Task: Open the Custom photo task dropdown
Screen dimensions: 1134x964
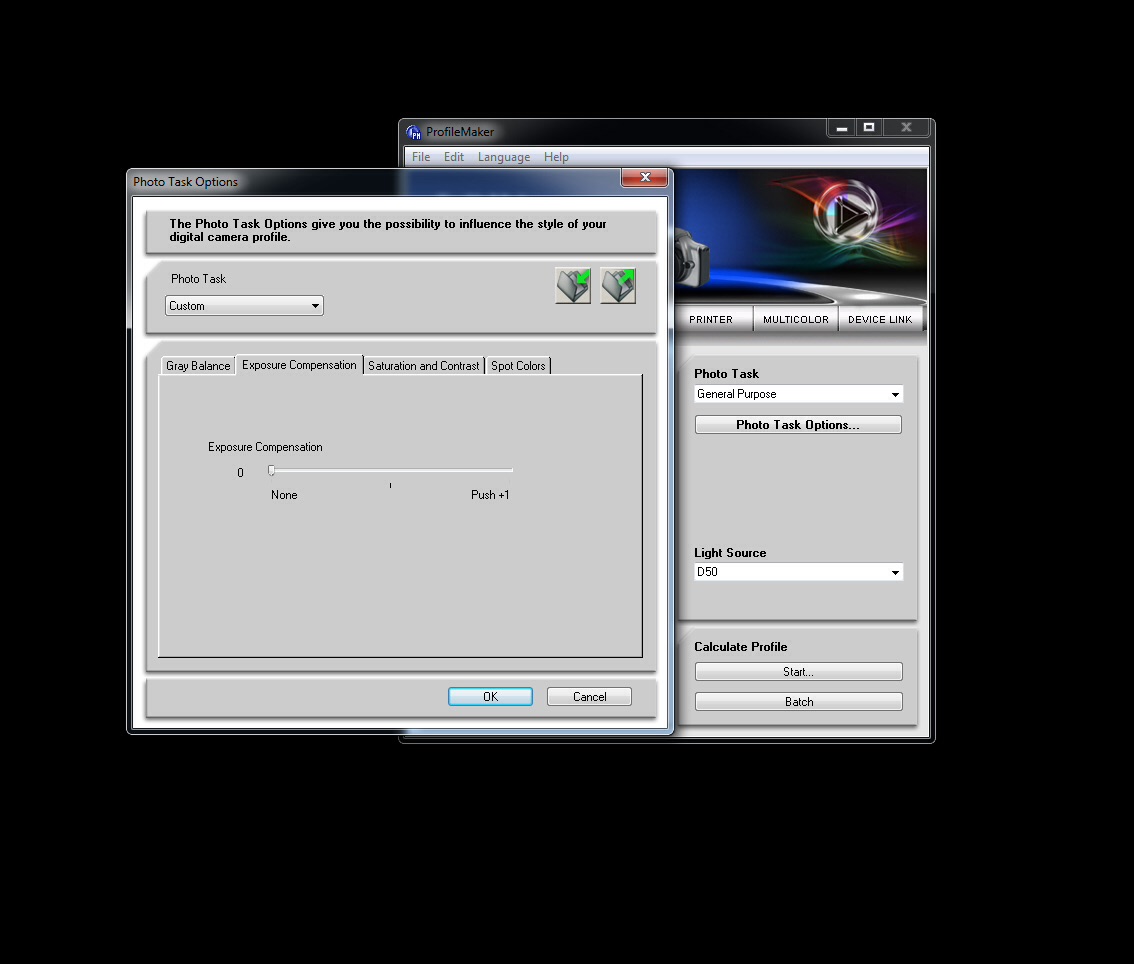Action: click(244, 306)
